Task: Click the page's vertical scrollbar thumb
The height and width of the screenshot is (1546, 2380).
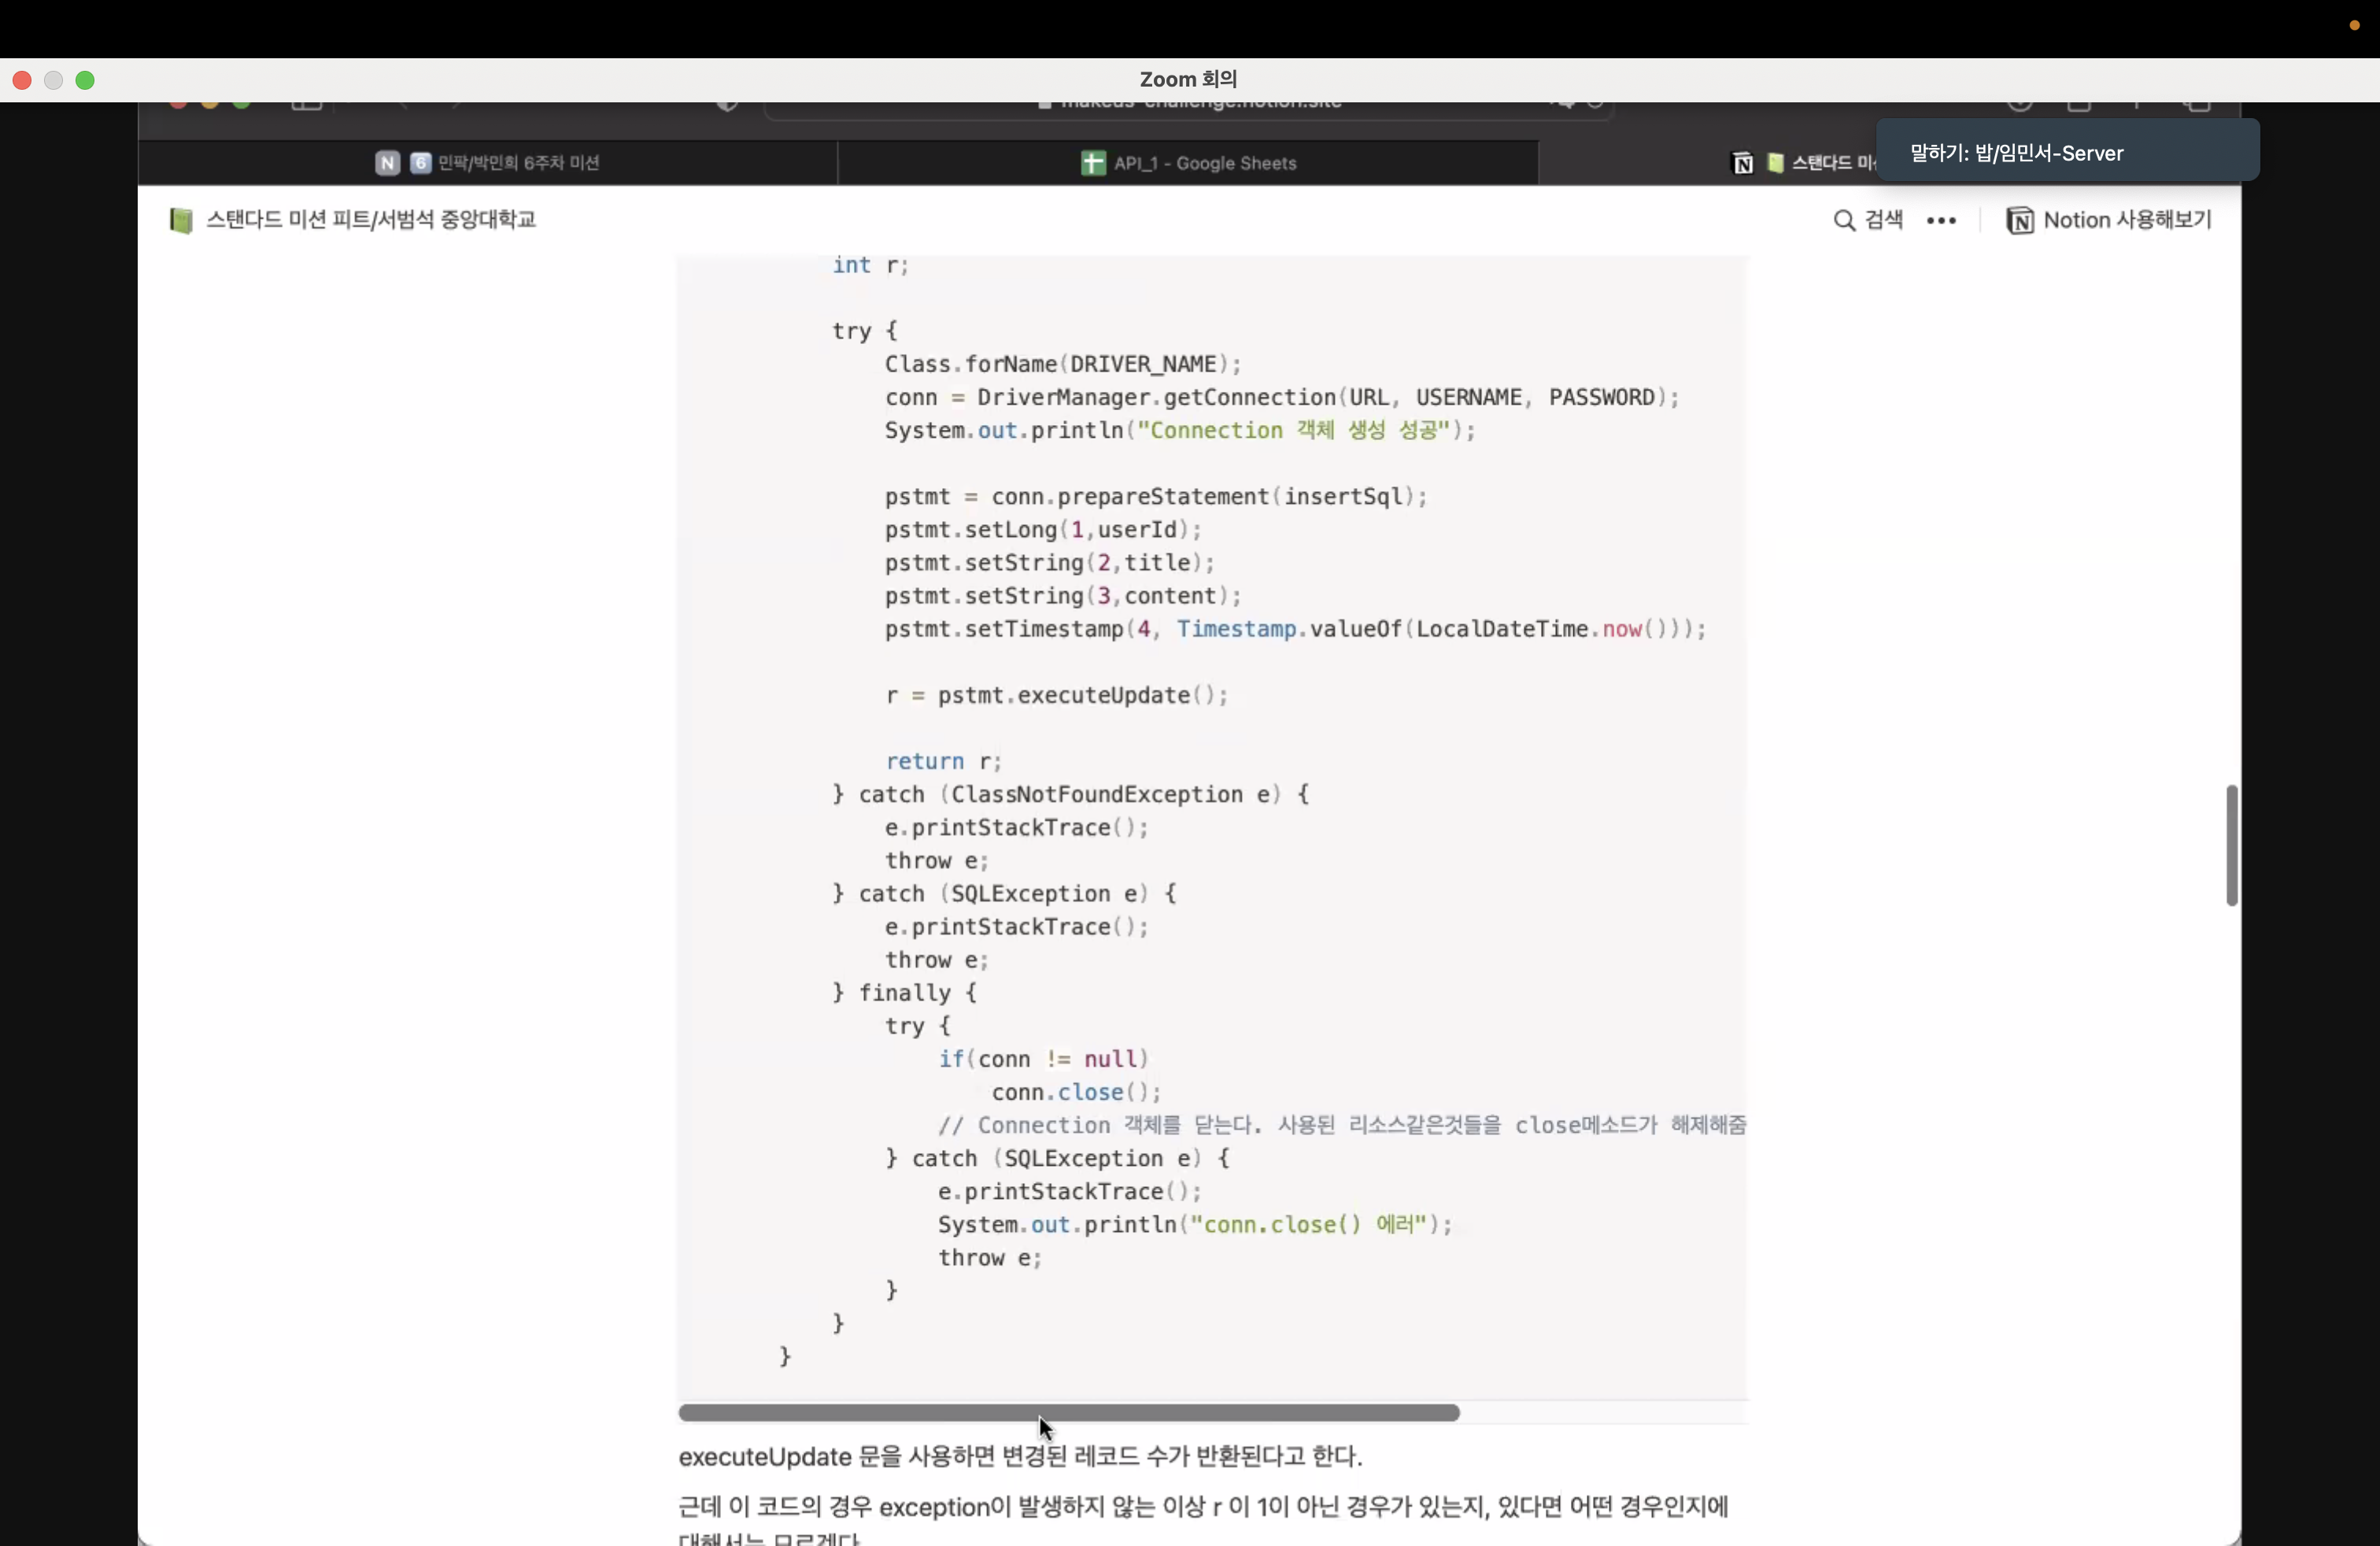Action: tap(2231, 845)
